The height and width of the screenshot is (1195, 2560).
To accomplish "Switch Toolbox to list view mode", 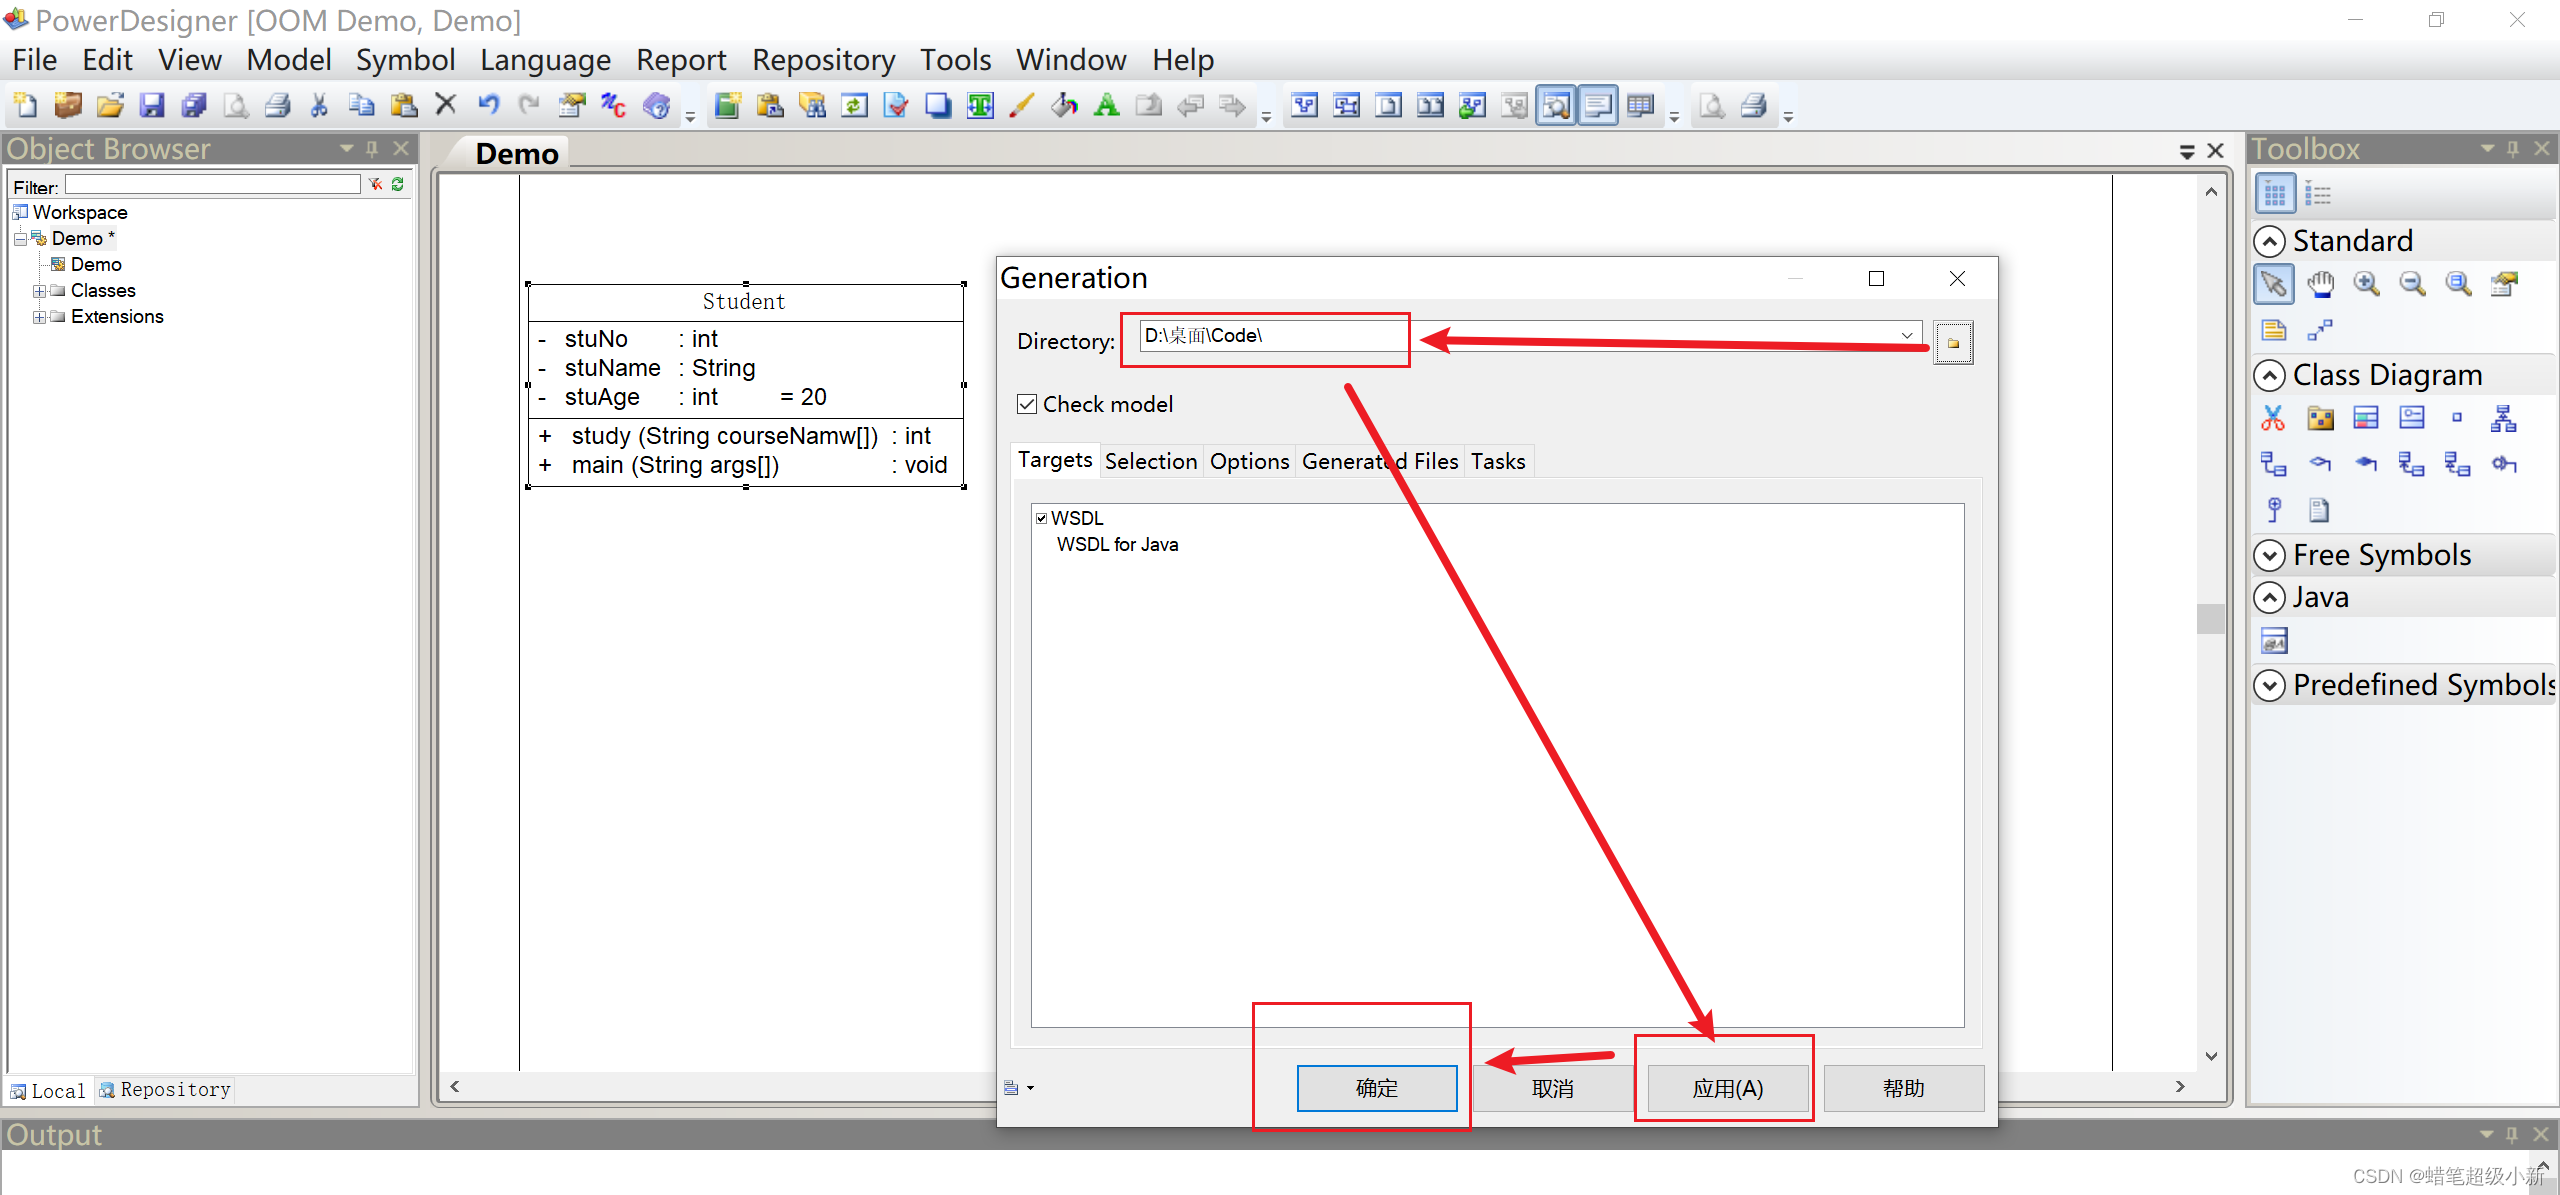I will 2318,194.
